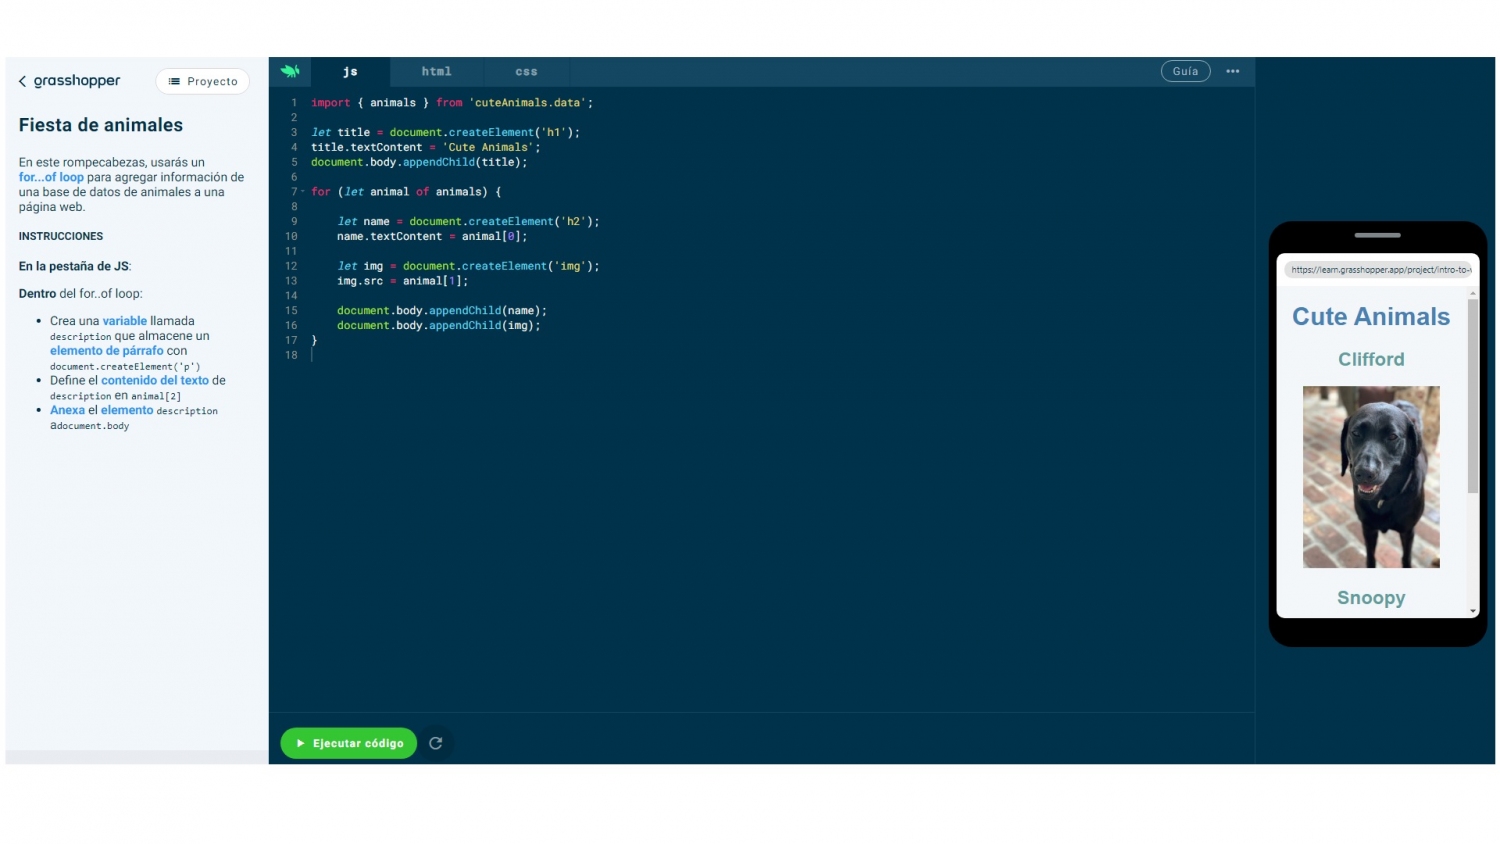The image size is (1500, 844).
Task: Click code line "title.textContent = 'Cute Animals';"
Action: (426, 147)
